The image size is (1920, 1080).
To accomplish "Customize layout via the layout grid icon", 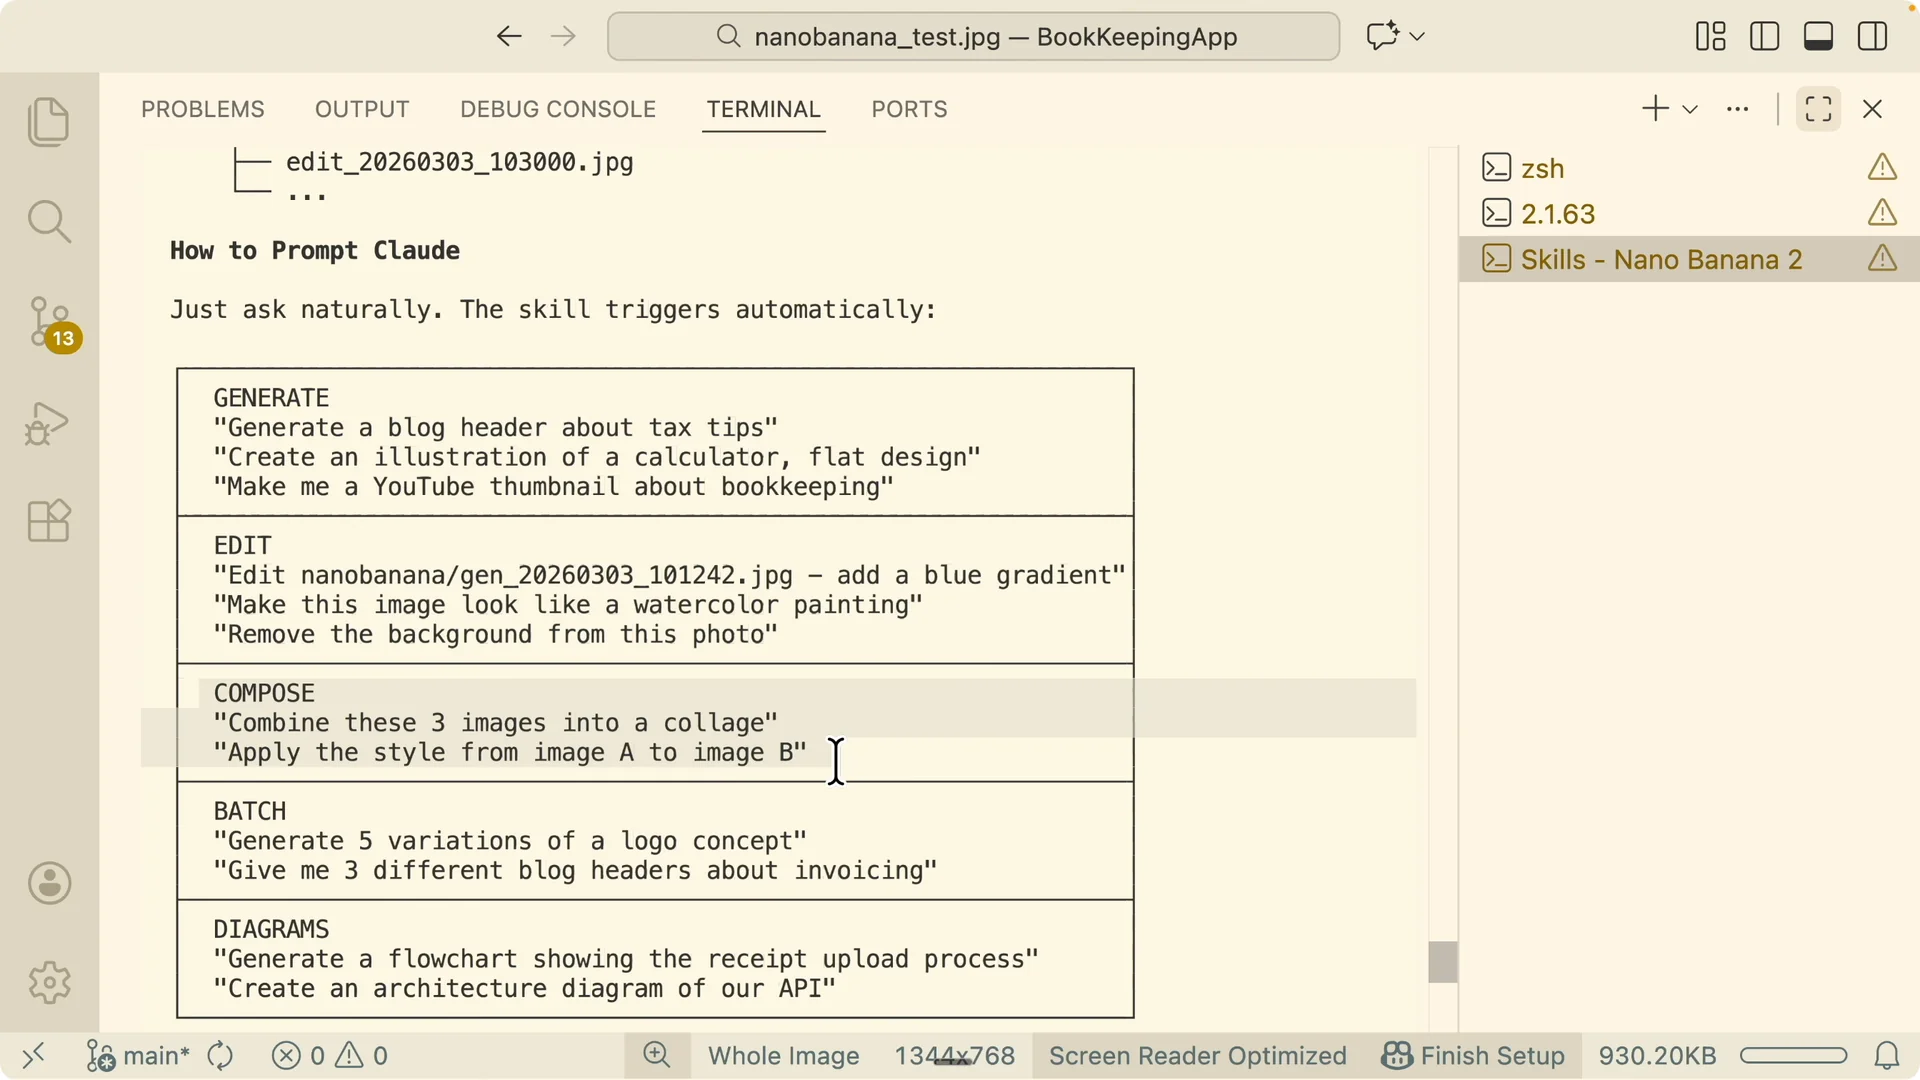I will [x=1711, y=37].
